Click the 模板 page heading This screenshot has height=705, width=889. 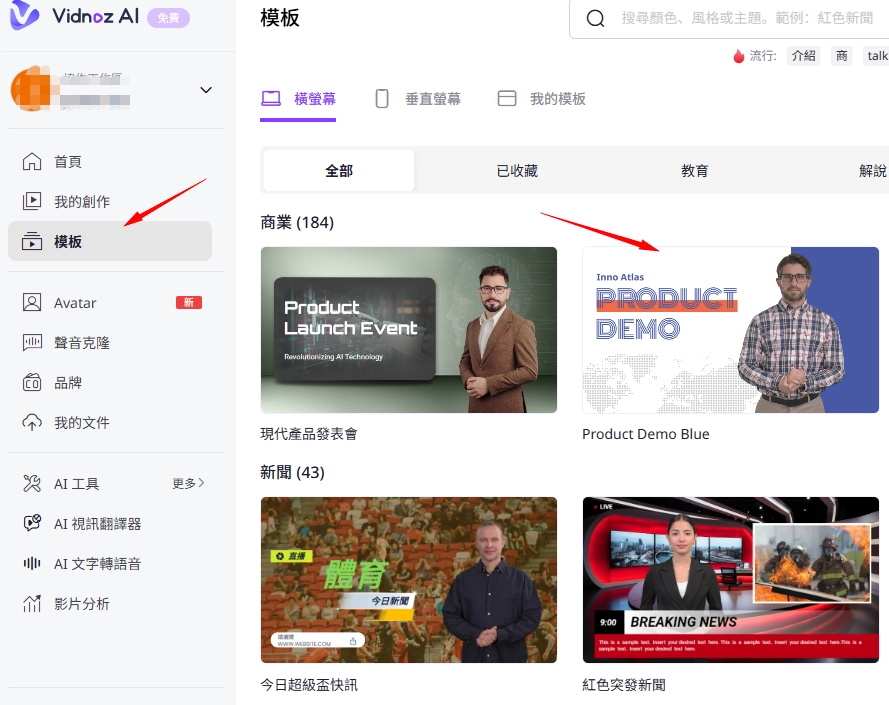click(280, 18)
